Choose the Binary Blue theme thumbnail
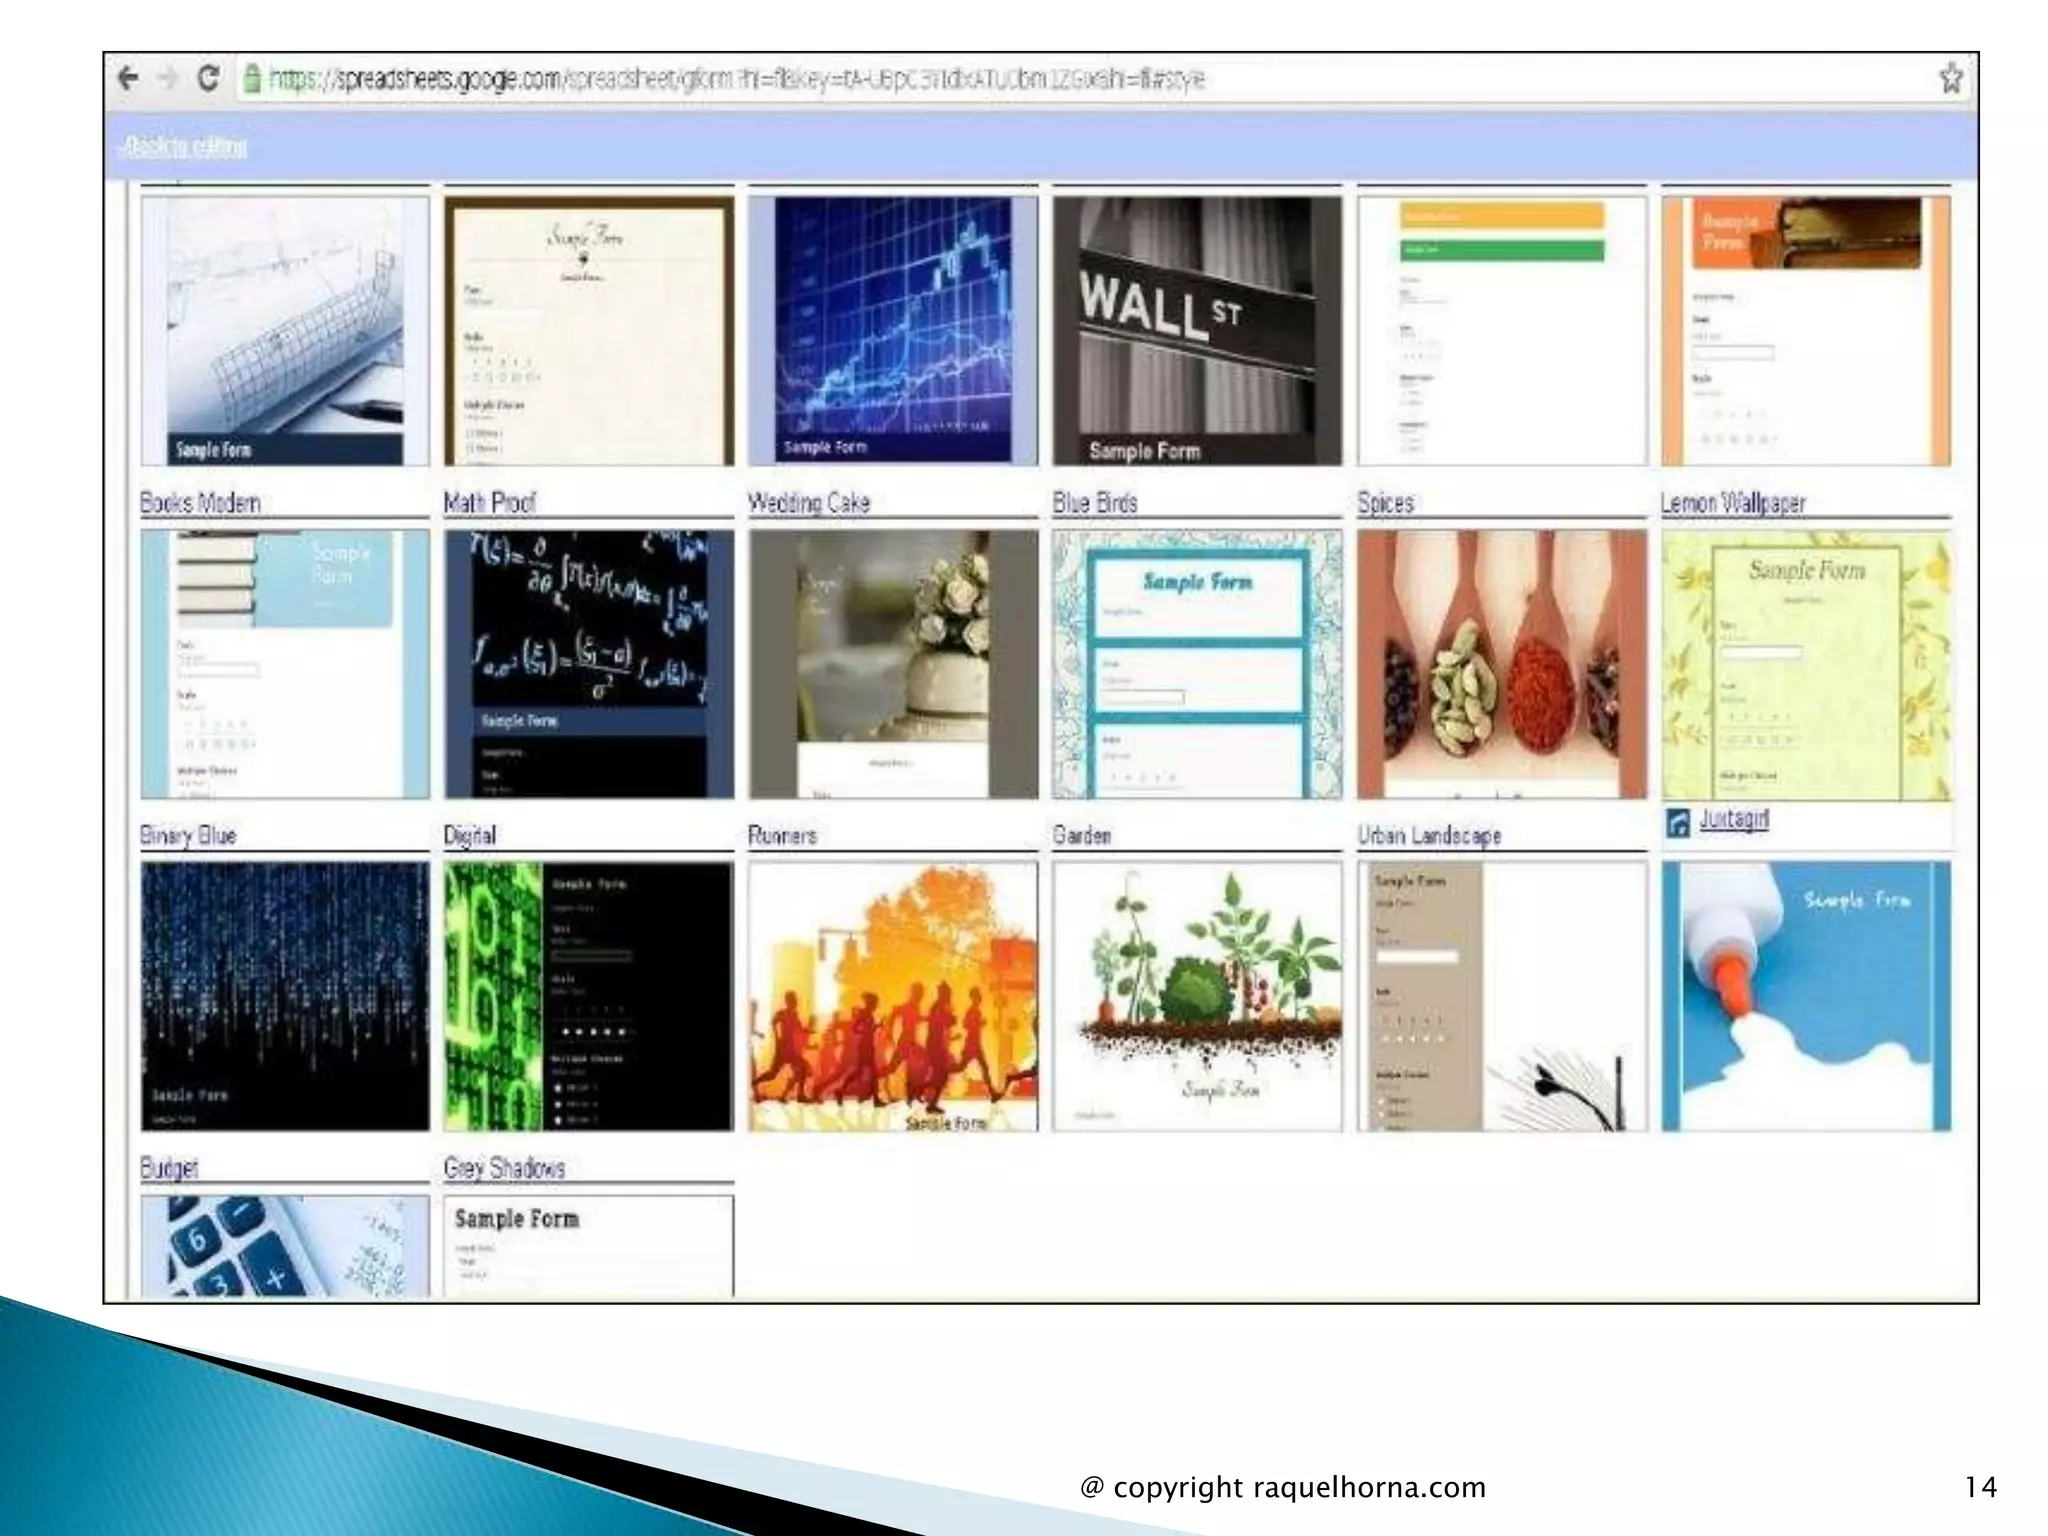This screenshot has height=1536, width=2048. click(x=285, y=996)
